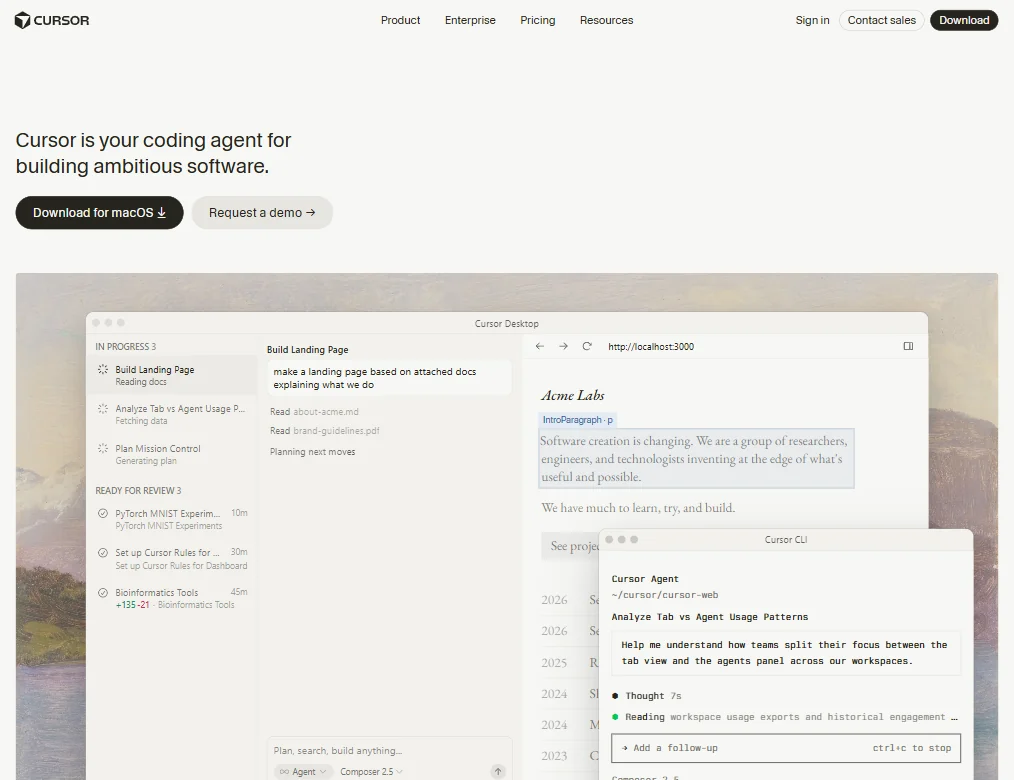This screenshot has height=780, width=1014.
Task: Click checkmark icon beside Set up Cursor Rules
Action: pyautogui.click(x=103, y=553)
